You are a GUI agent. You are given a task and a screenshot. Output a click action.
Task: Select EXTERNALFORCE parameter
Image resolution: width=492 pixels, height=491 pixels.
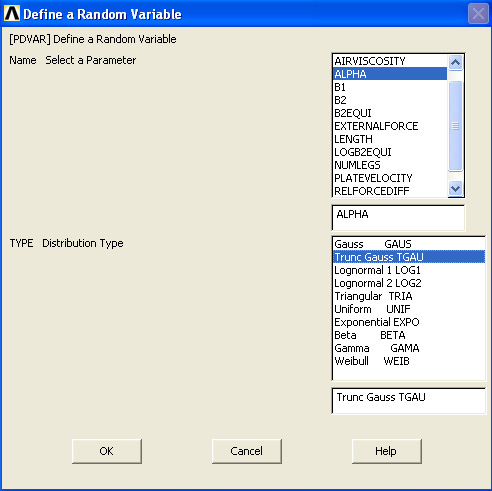tap(390, 126)
